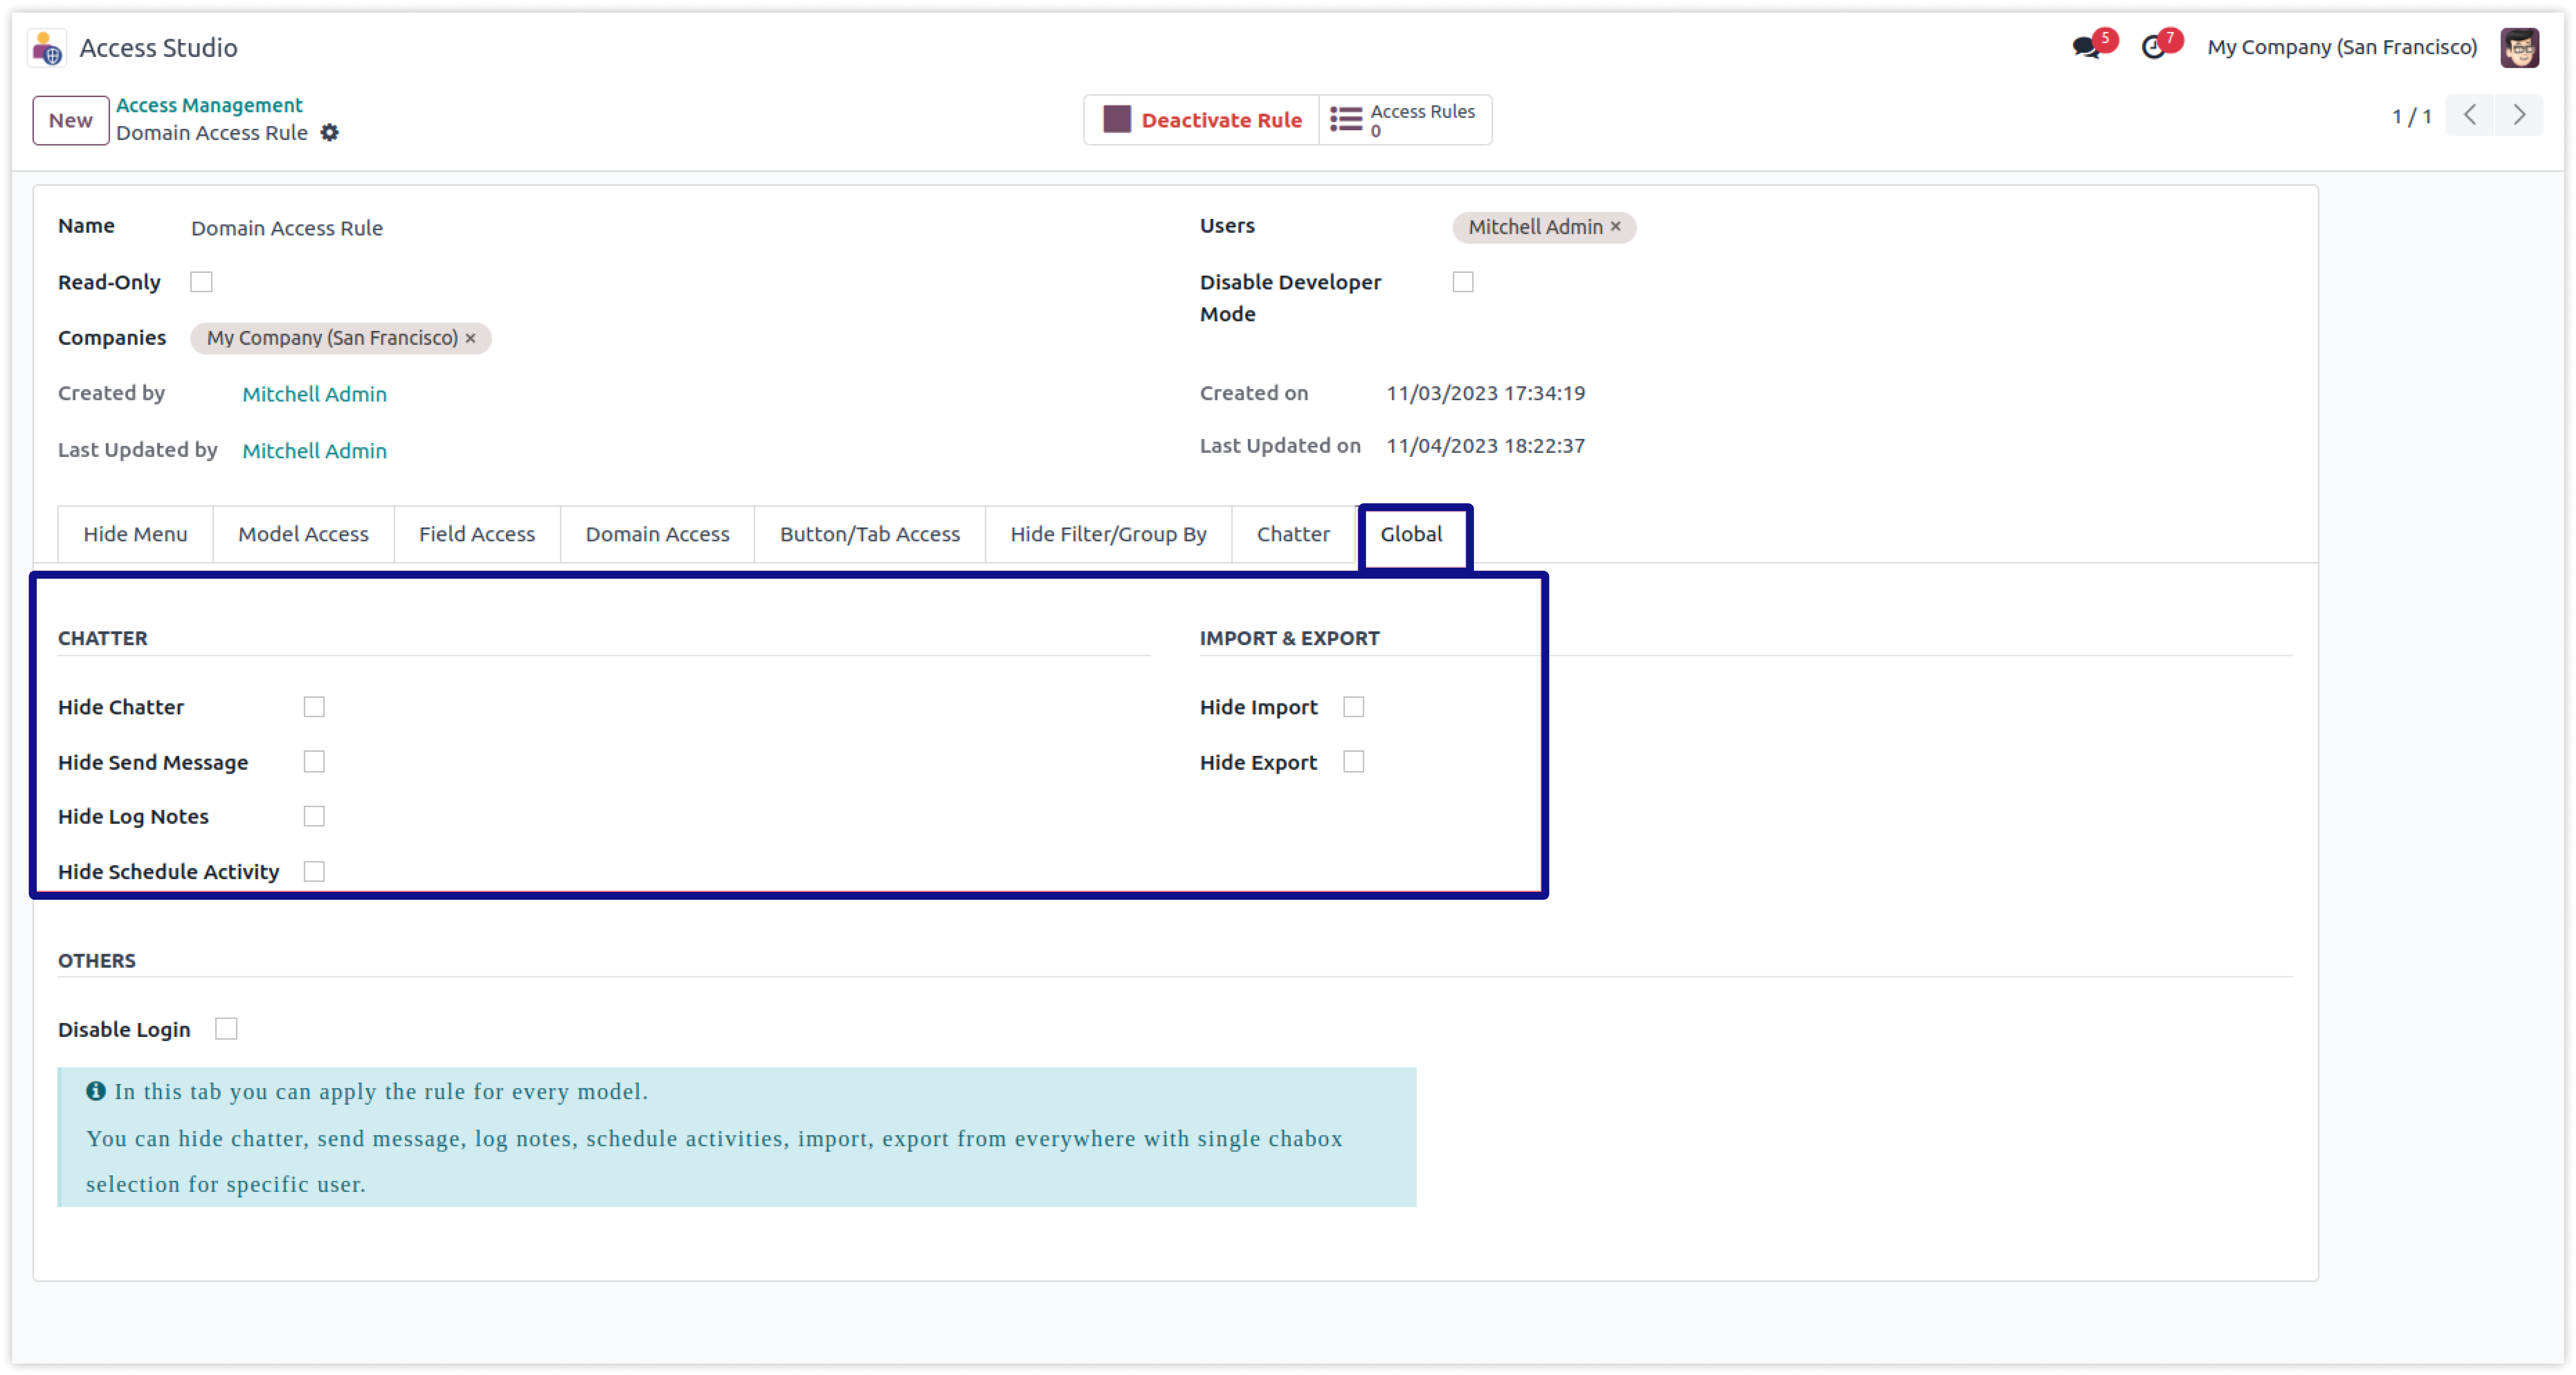Enable the Hide Chatter checkbox
The width and height of the screenshot is (2576, 1375).
(x=314, y=707)
